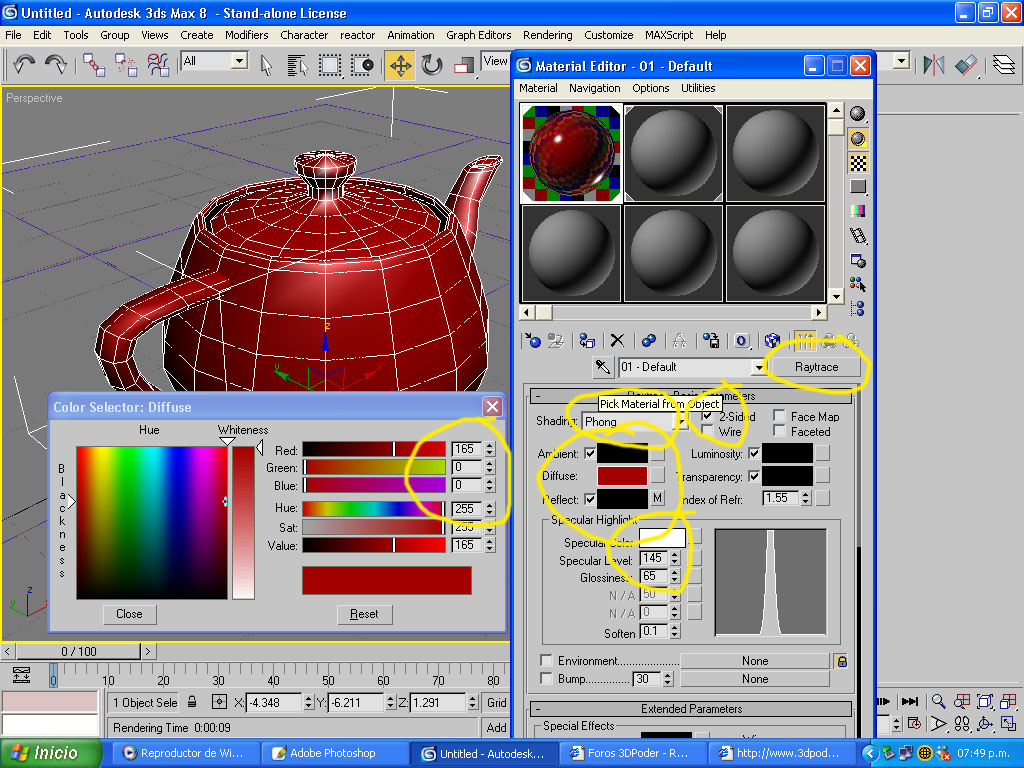Open the Navigation menu in Material Editor

click(x=594, y=88)
